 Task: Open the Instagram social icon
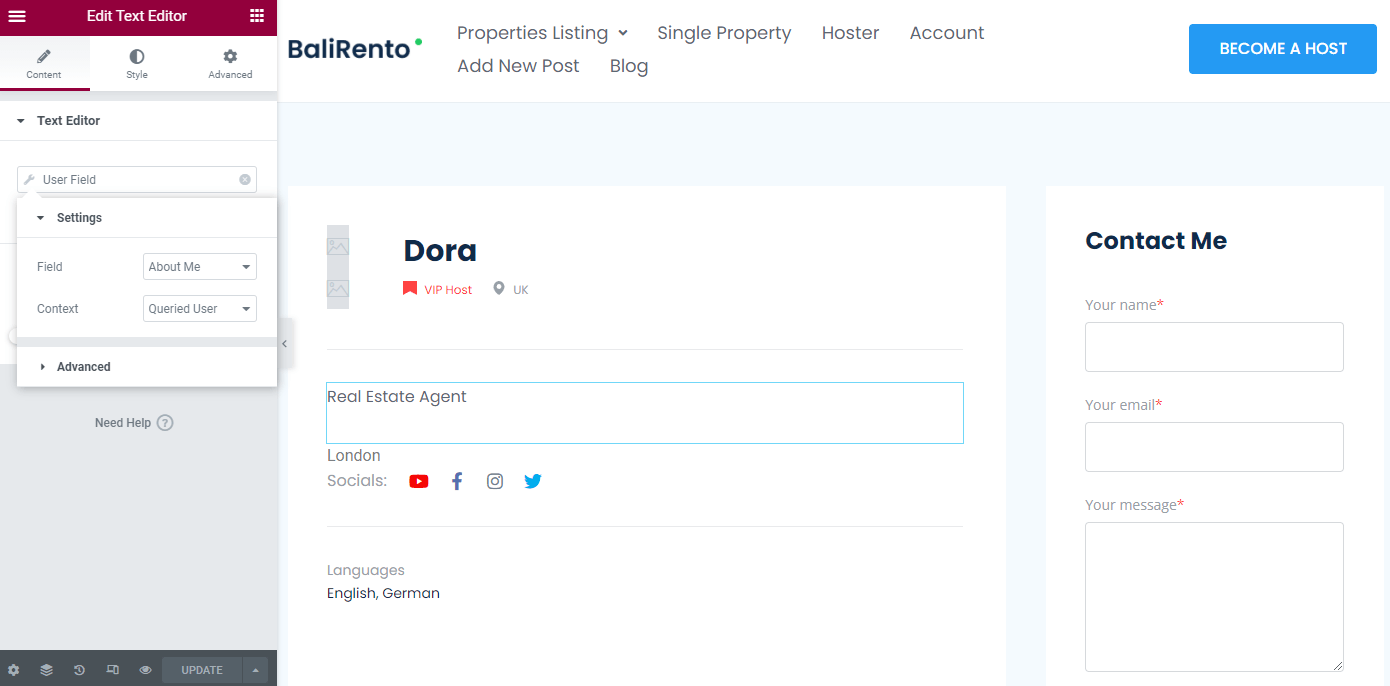[495, 481]
